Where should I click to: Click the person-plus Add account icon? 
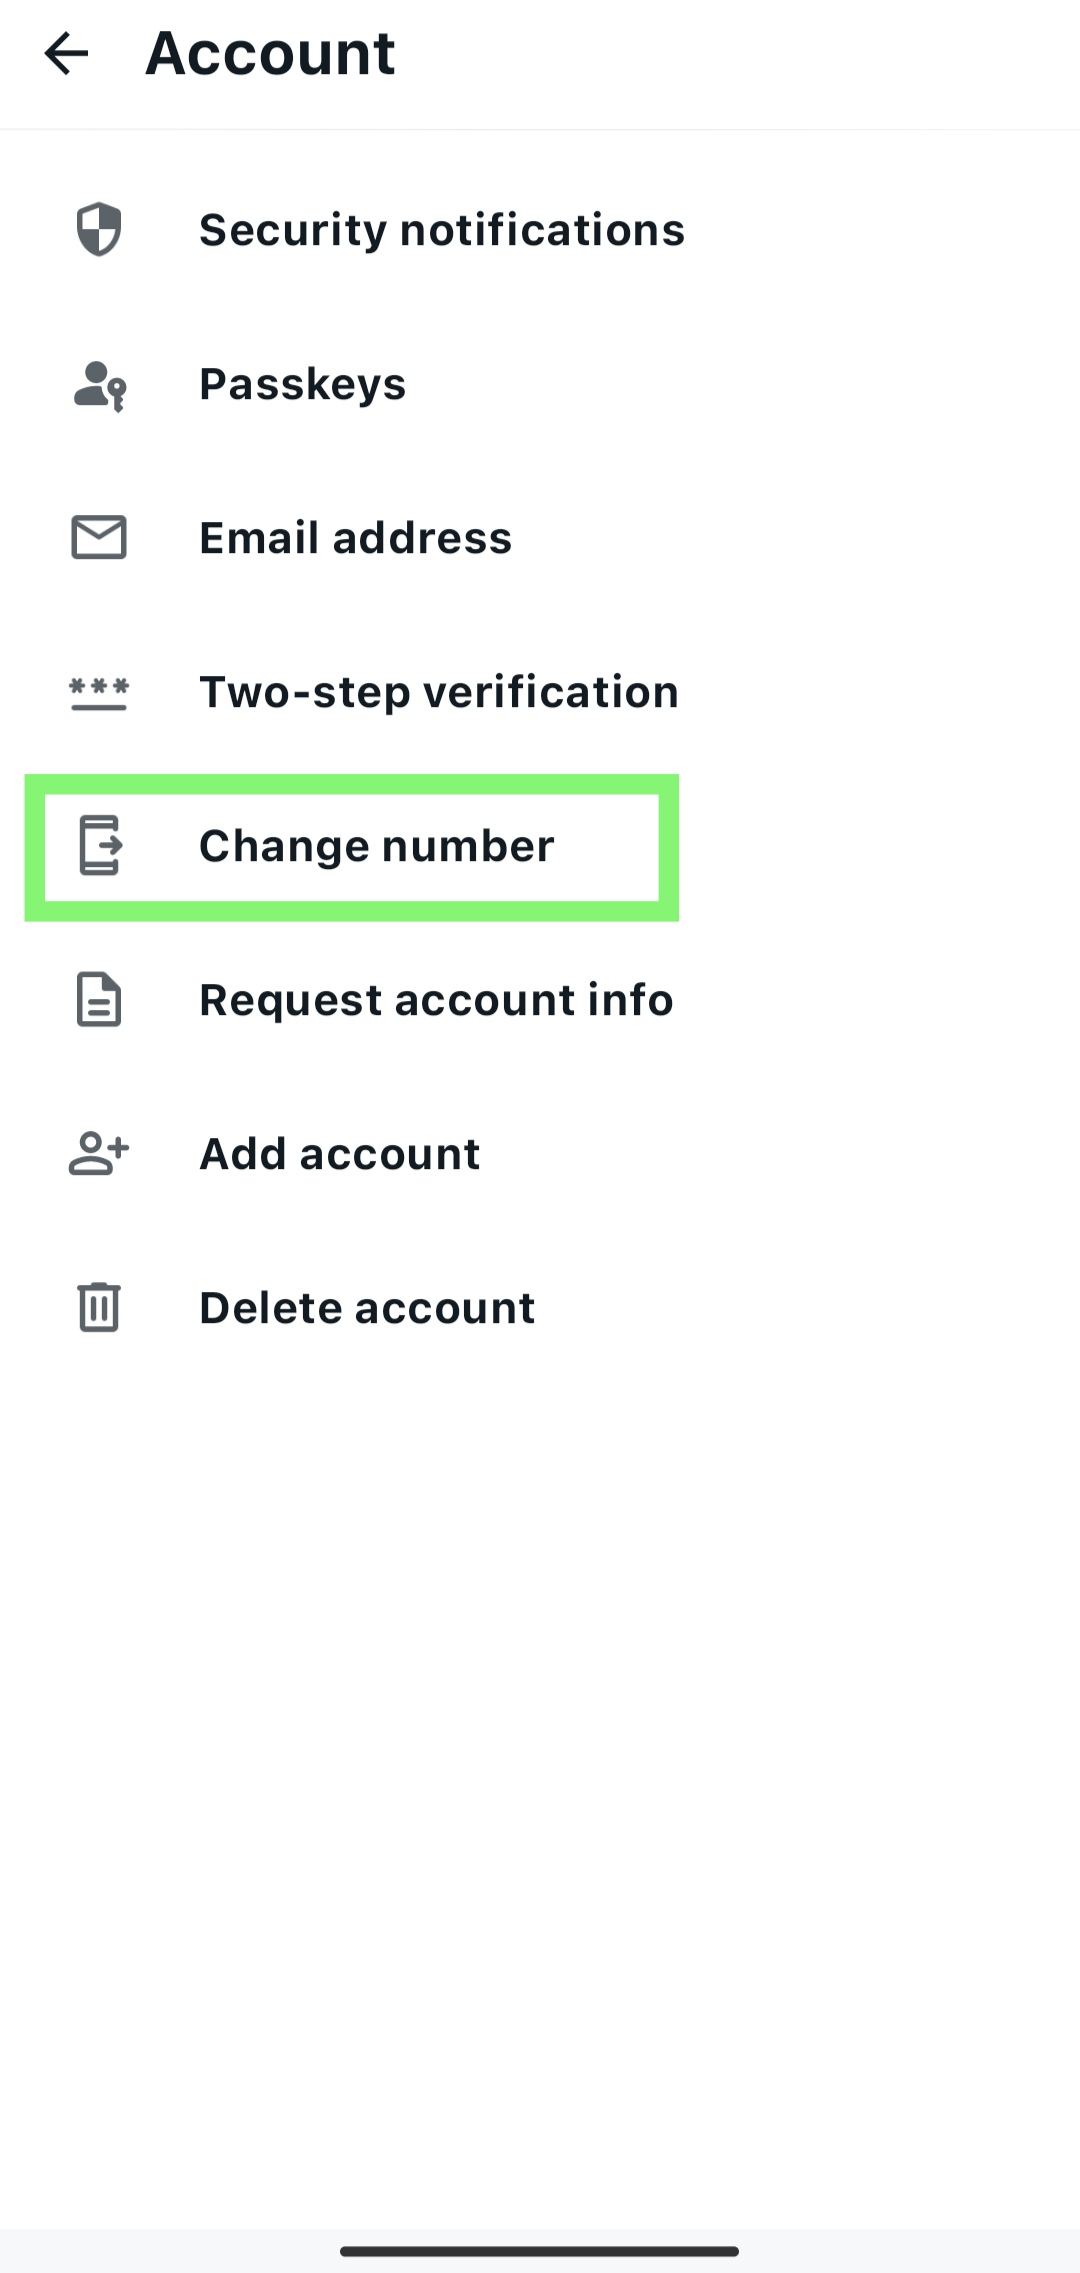tap(99, 1154)
